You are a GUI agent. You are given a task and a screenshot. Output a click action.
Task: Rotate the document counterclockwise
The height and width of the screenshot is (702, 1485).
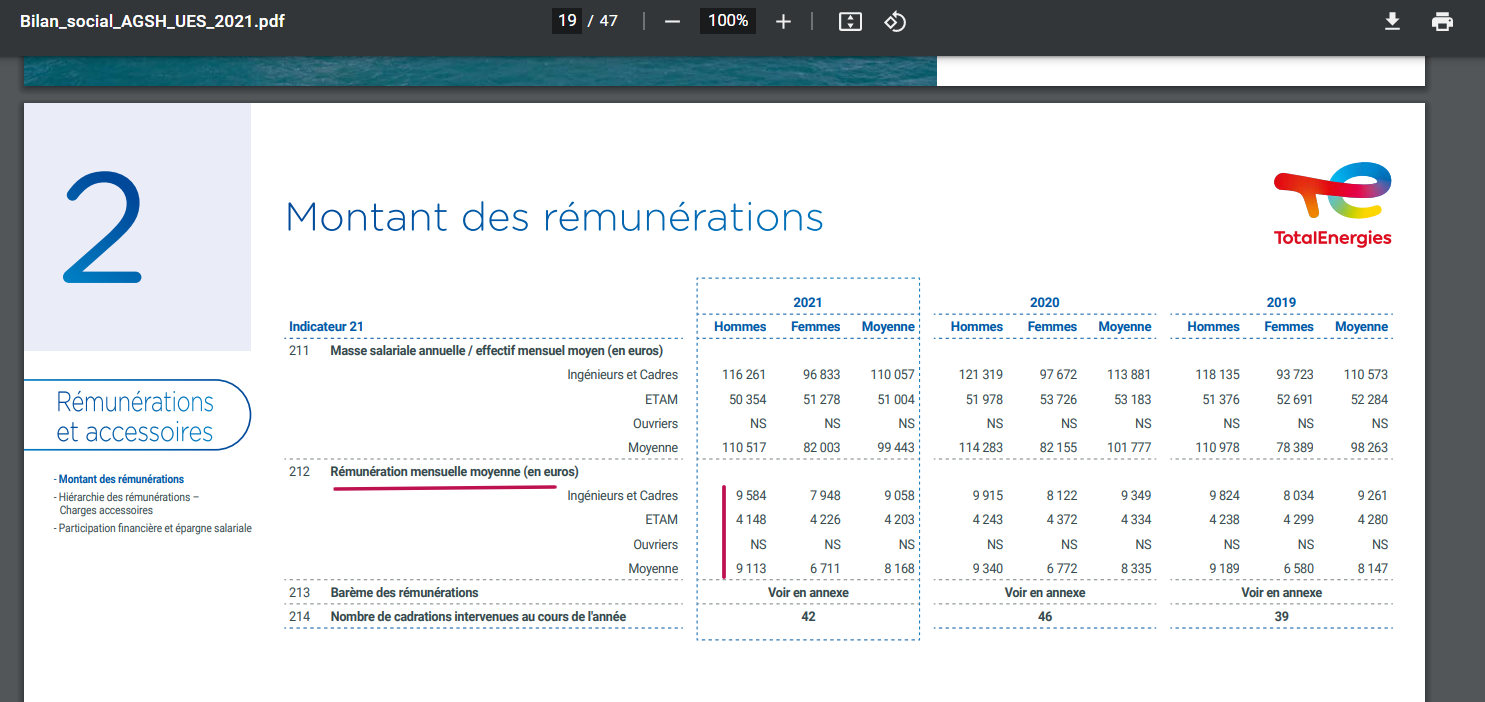[x=895, y=21]
